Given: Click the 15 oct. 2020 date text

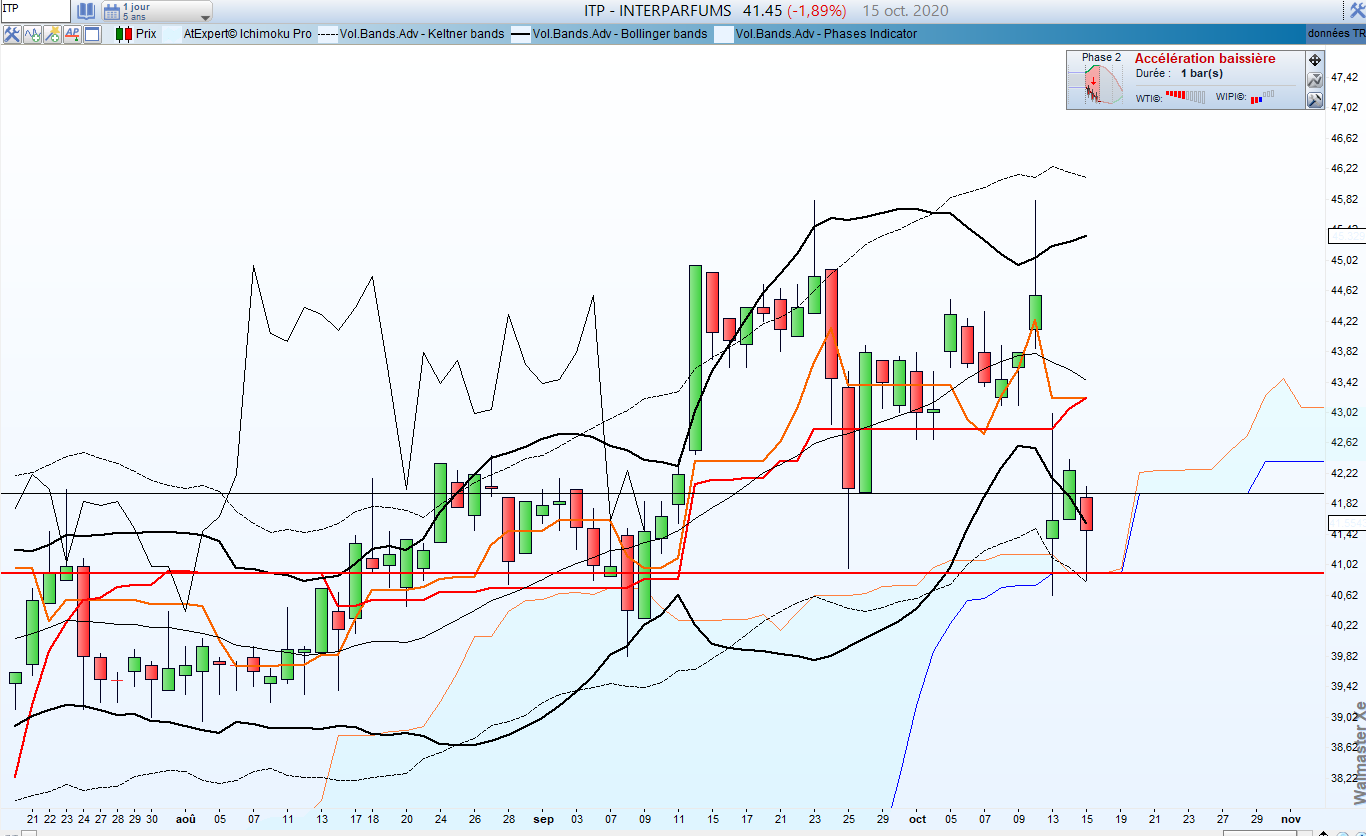Looking at the screenshot, I should coord(904,11).
